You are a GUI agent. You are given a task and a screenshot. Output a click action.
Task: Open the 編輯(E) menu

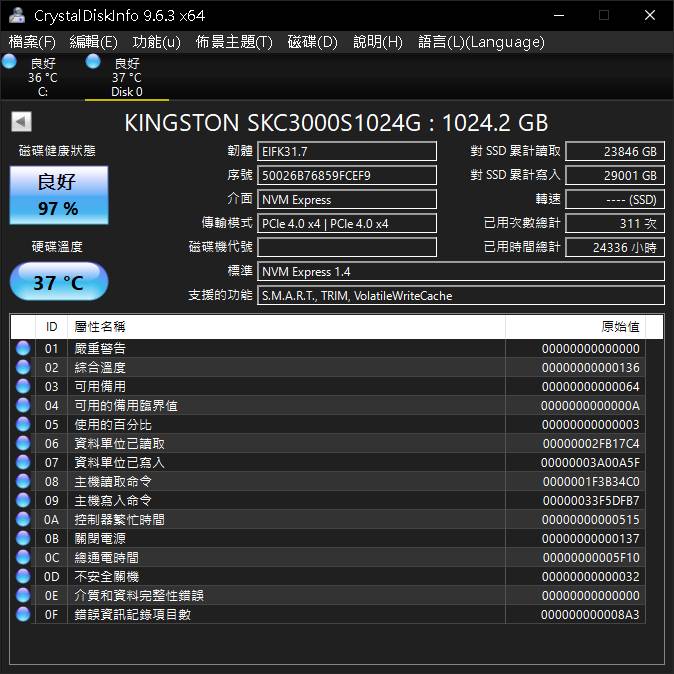[x=93, y=42]
